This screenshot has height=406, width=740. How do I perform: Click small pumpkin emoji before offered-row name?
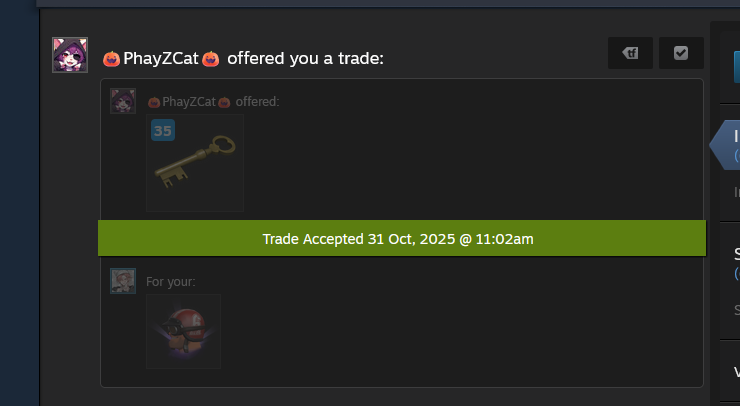click(x=154, y=102)
